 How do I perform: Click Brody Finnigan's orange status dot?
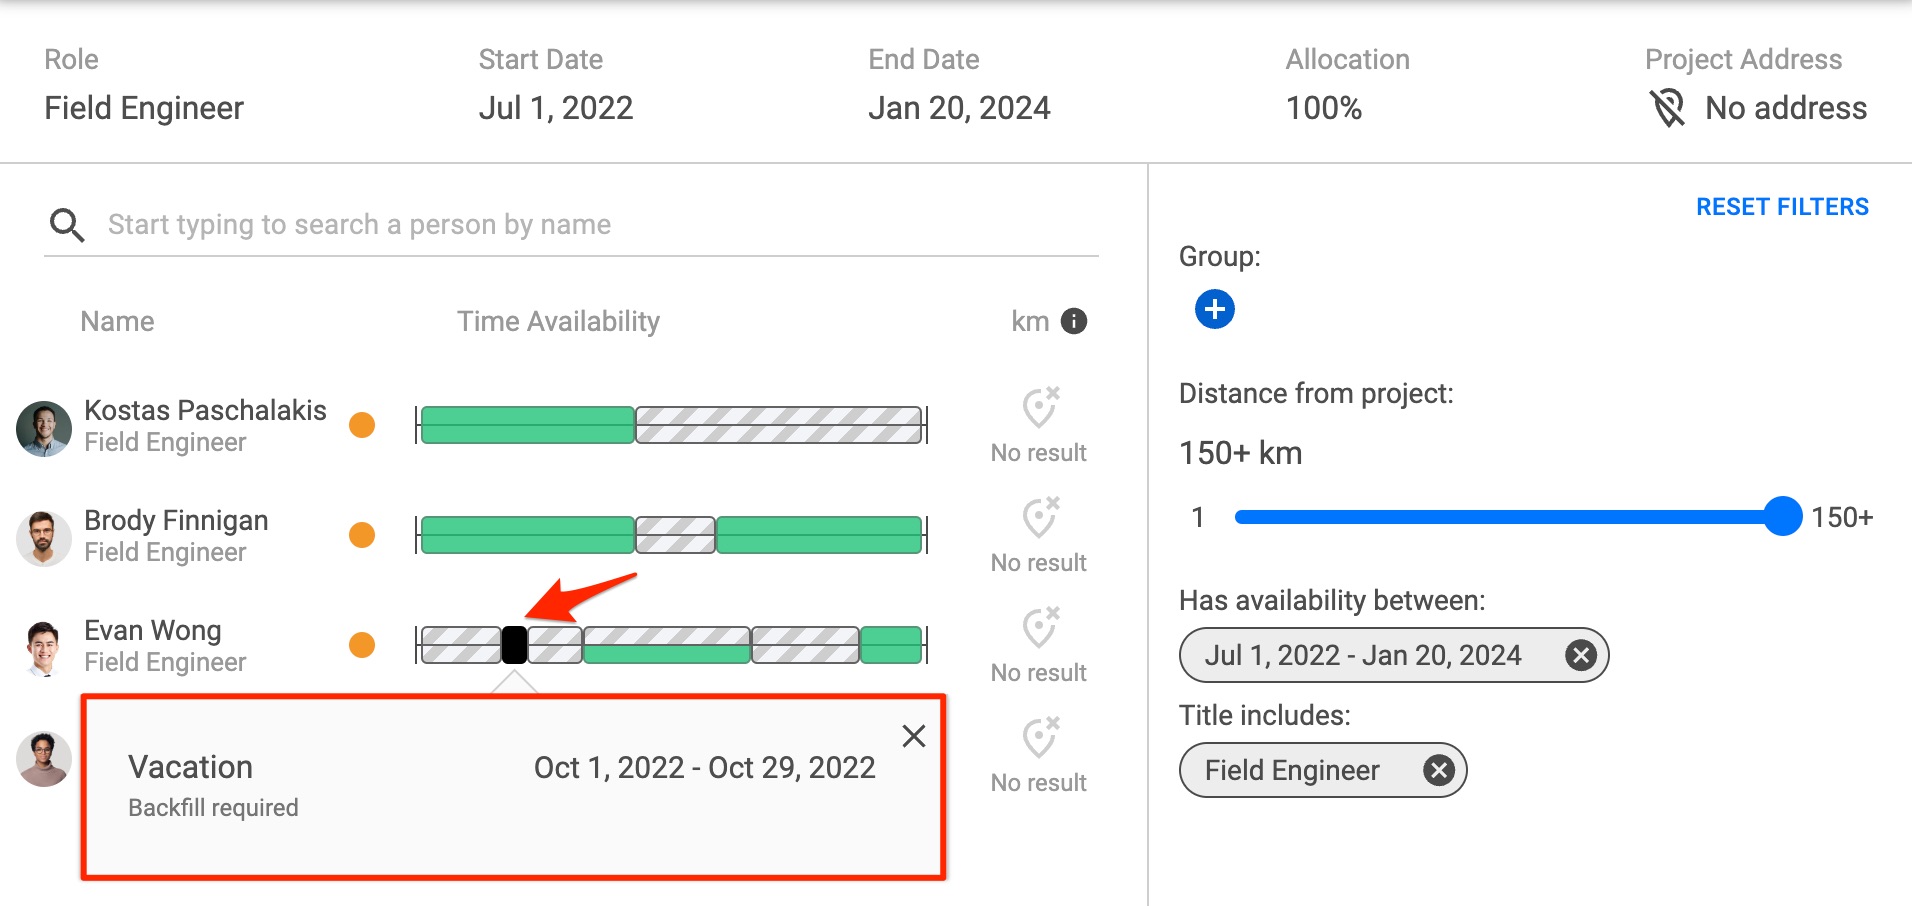[362, 535]
